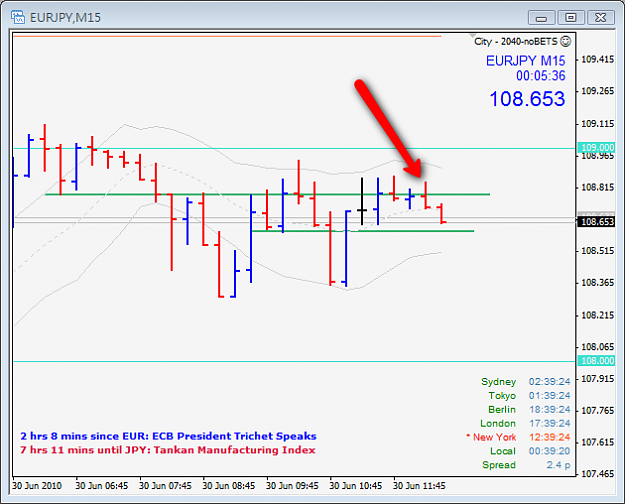Select the 107.615 price scale value
625x504 pixels.
tap(597, 442)
